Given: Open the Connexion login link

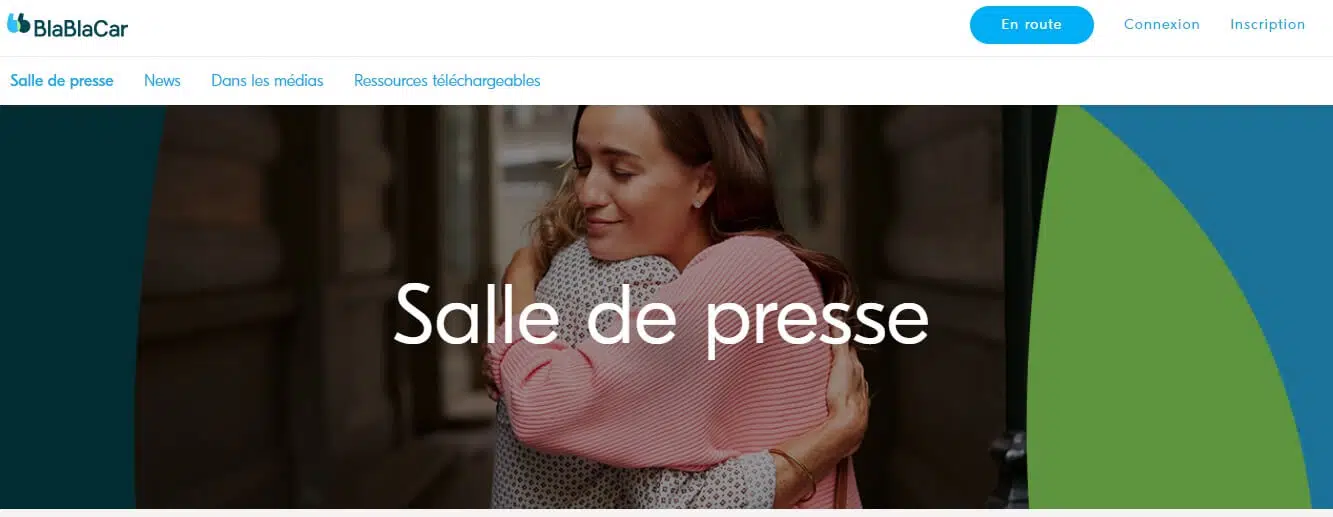Looking at the screenshot, I should pyautogui.click(x=1161, y=25).
